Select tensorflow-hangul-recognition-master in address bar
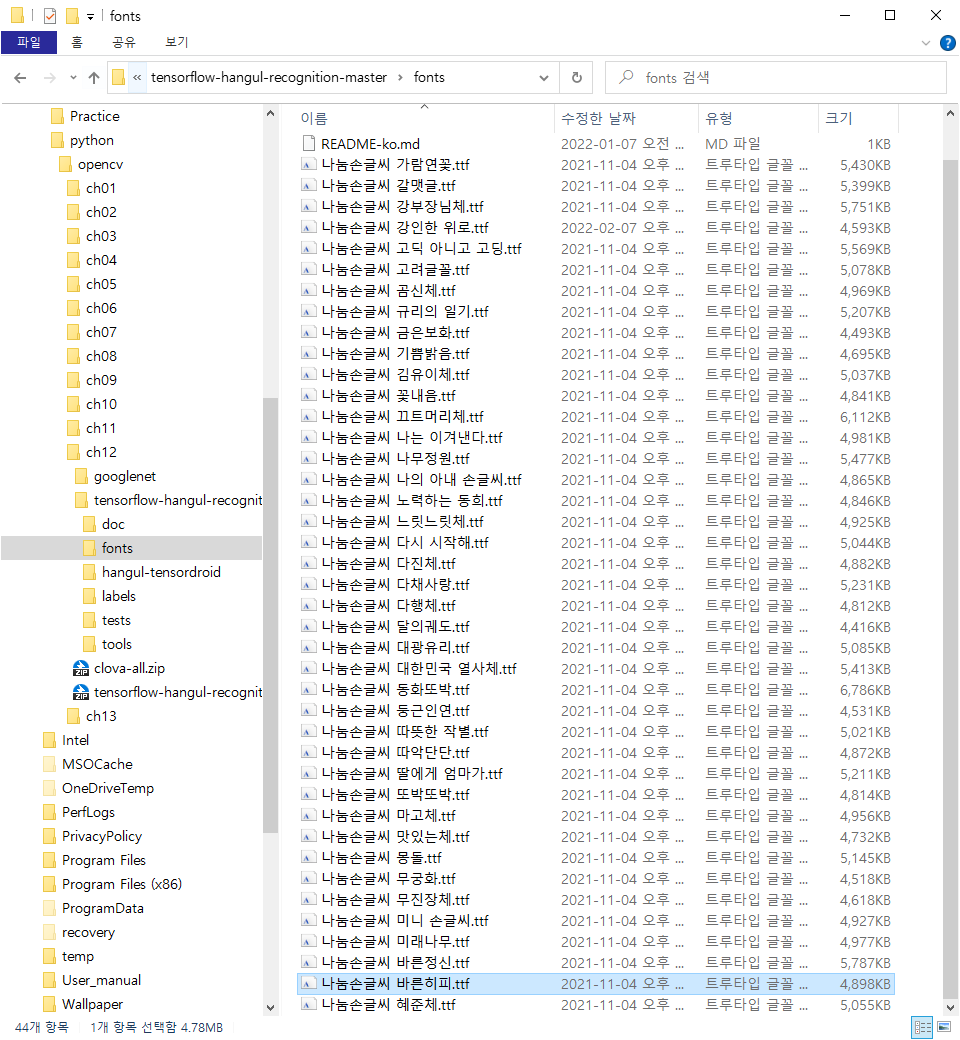 [x=269, y=78]
